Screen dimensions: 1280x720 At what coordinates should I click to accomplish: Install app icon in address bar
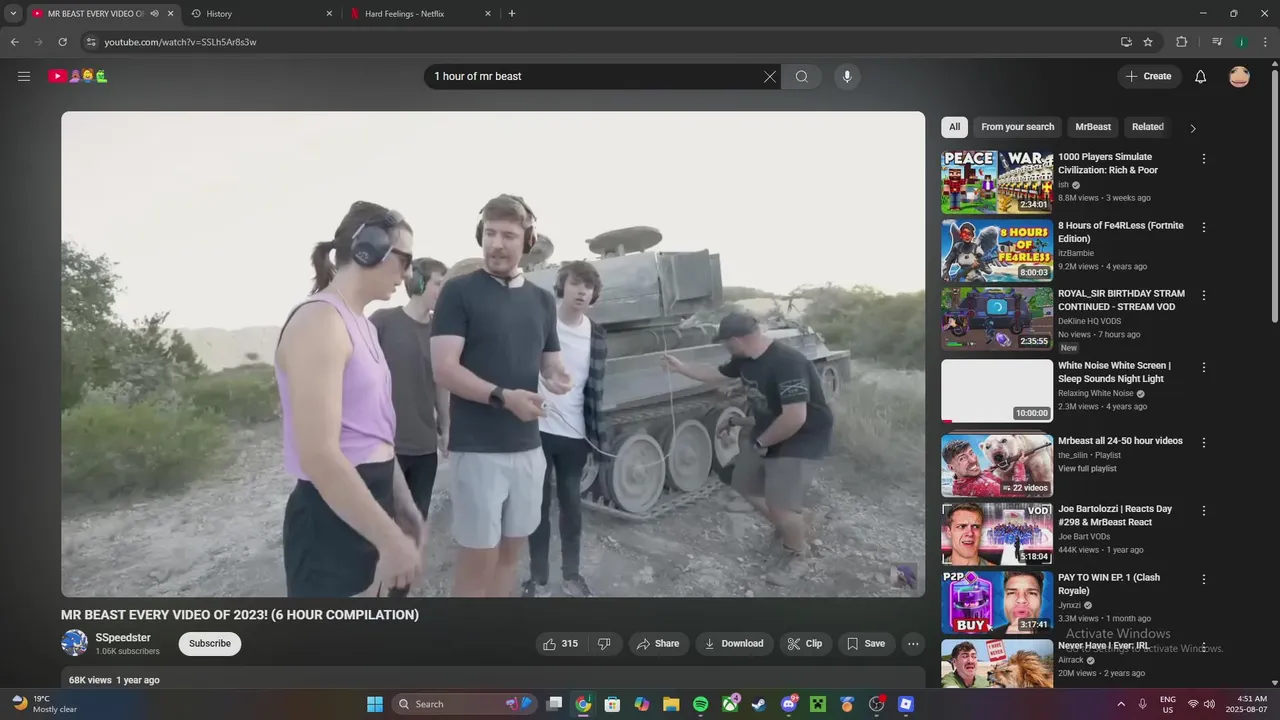[1126, 42]
